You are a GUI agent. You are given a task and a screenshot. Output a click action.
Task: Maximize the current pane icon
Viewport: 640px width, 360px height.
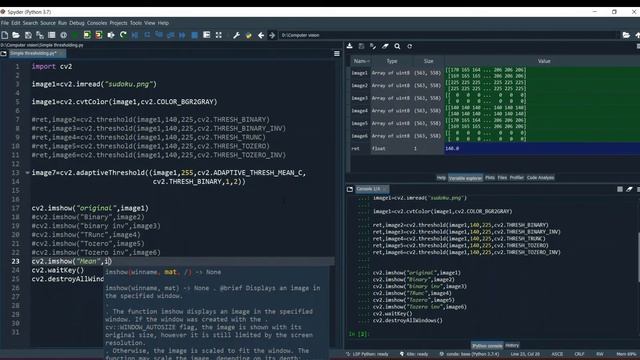[219, 36]
